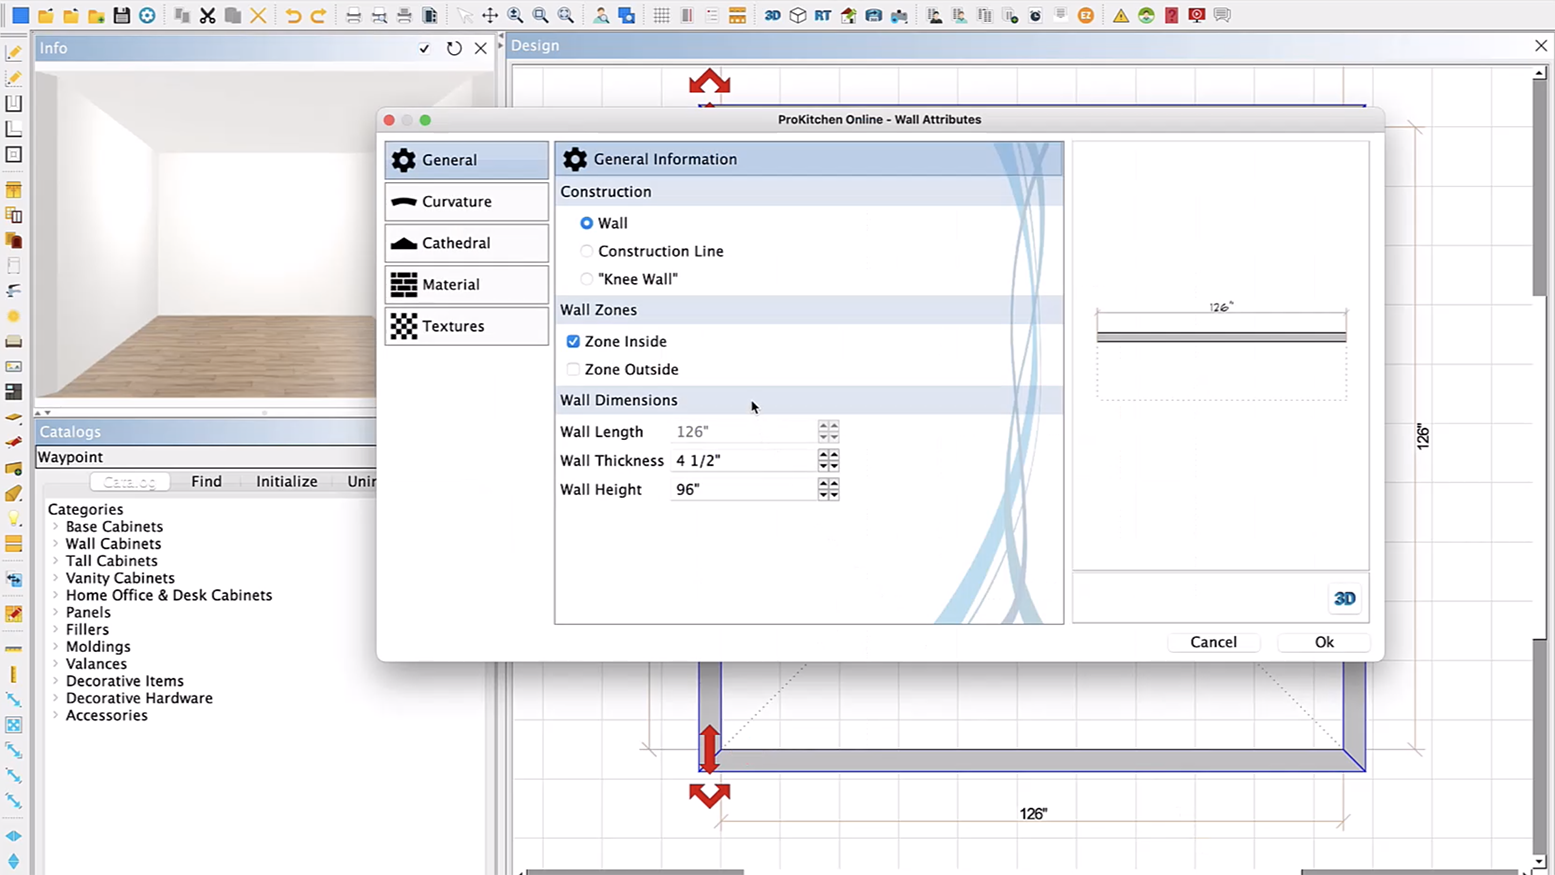Viewport: 1555px width, 875px height.
Task: Click the Cancel button
Action: 1213,642
